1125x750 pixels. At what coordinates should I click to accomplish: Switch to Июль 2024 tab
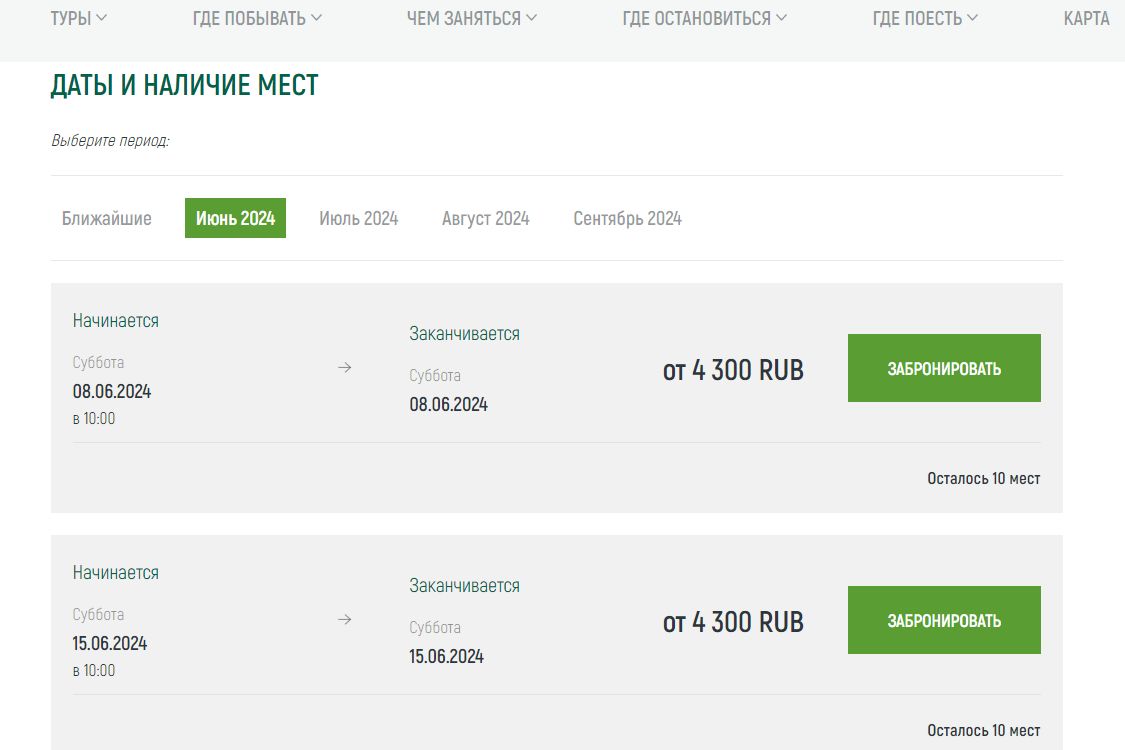pos(359,218)
